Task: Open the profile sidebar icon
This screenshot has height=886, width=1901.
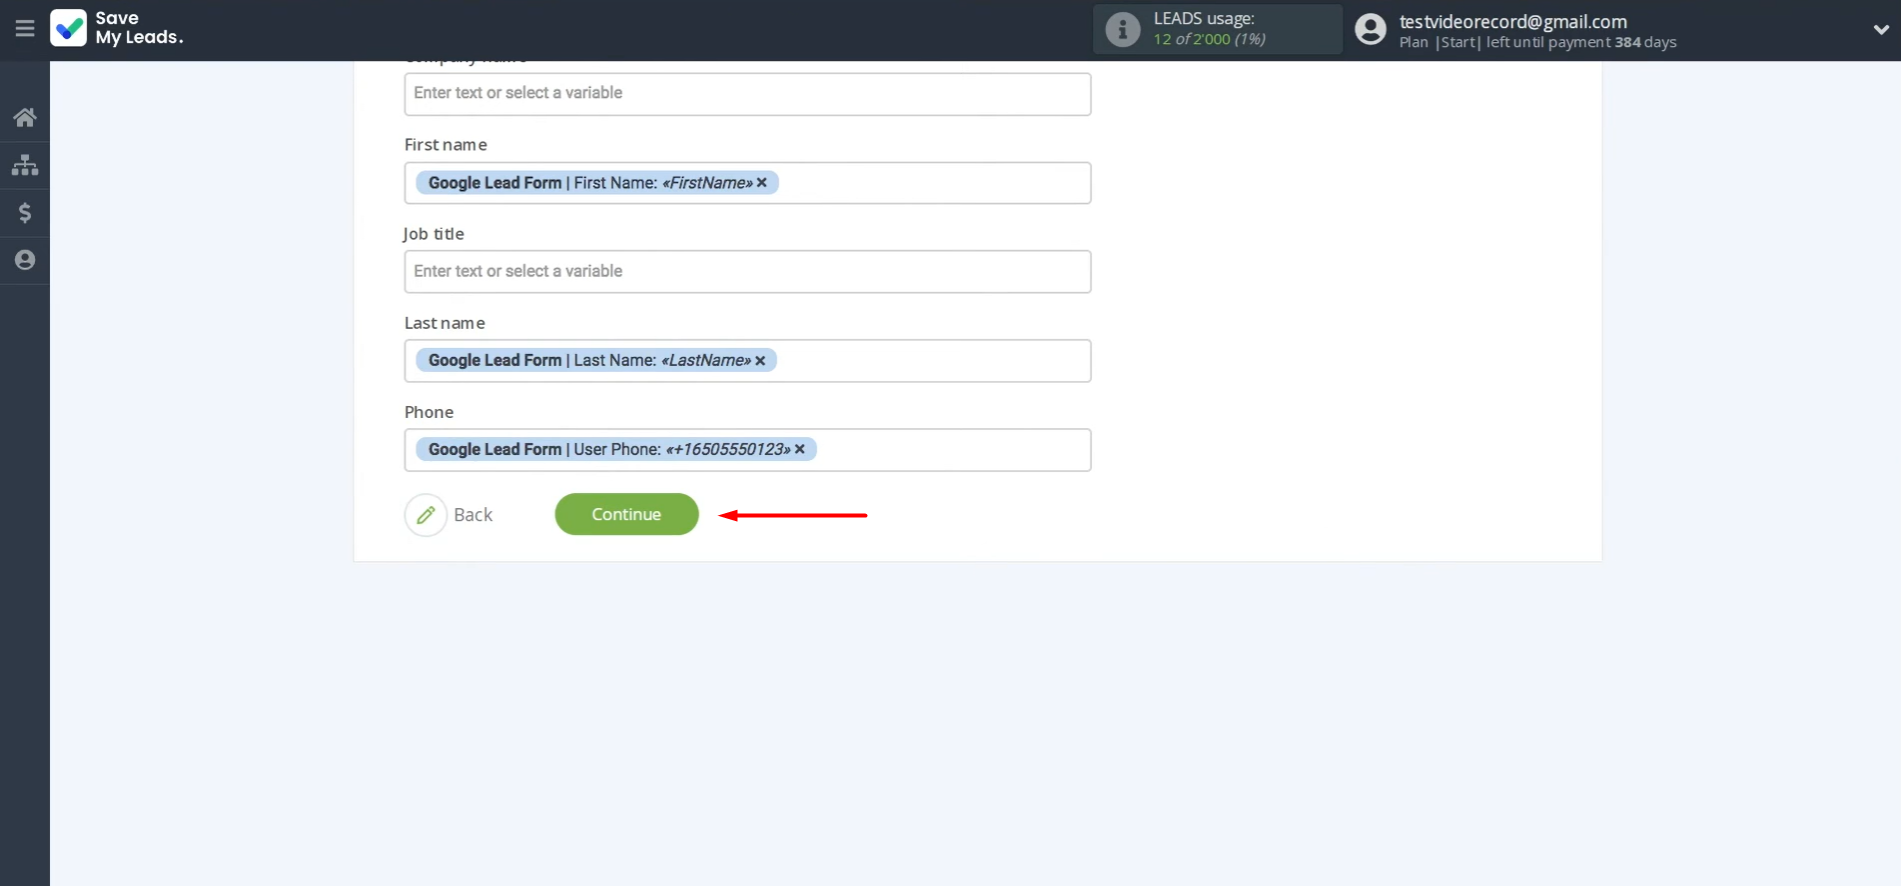Action: (25, 260)
